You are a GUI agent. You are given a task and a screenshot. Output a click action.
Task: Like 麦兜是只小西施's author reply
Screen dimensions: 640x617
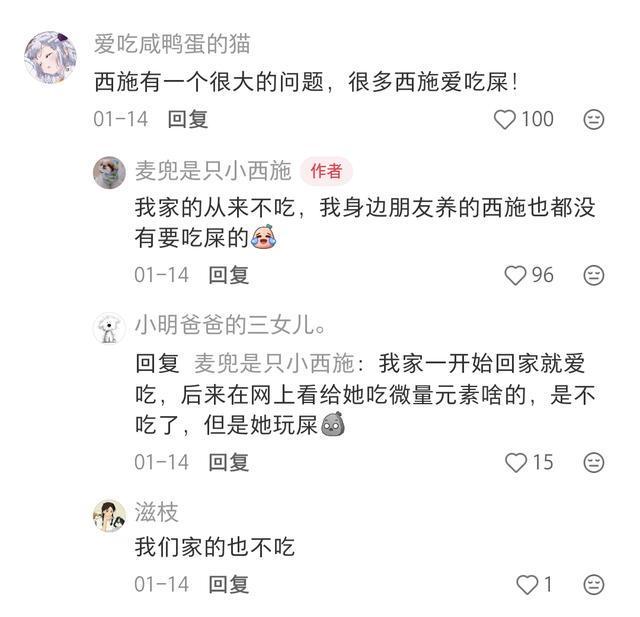click(515, 274)
